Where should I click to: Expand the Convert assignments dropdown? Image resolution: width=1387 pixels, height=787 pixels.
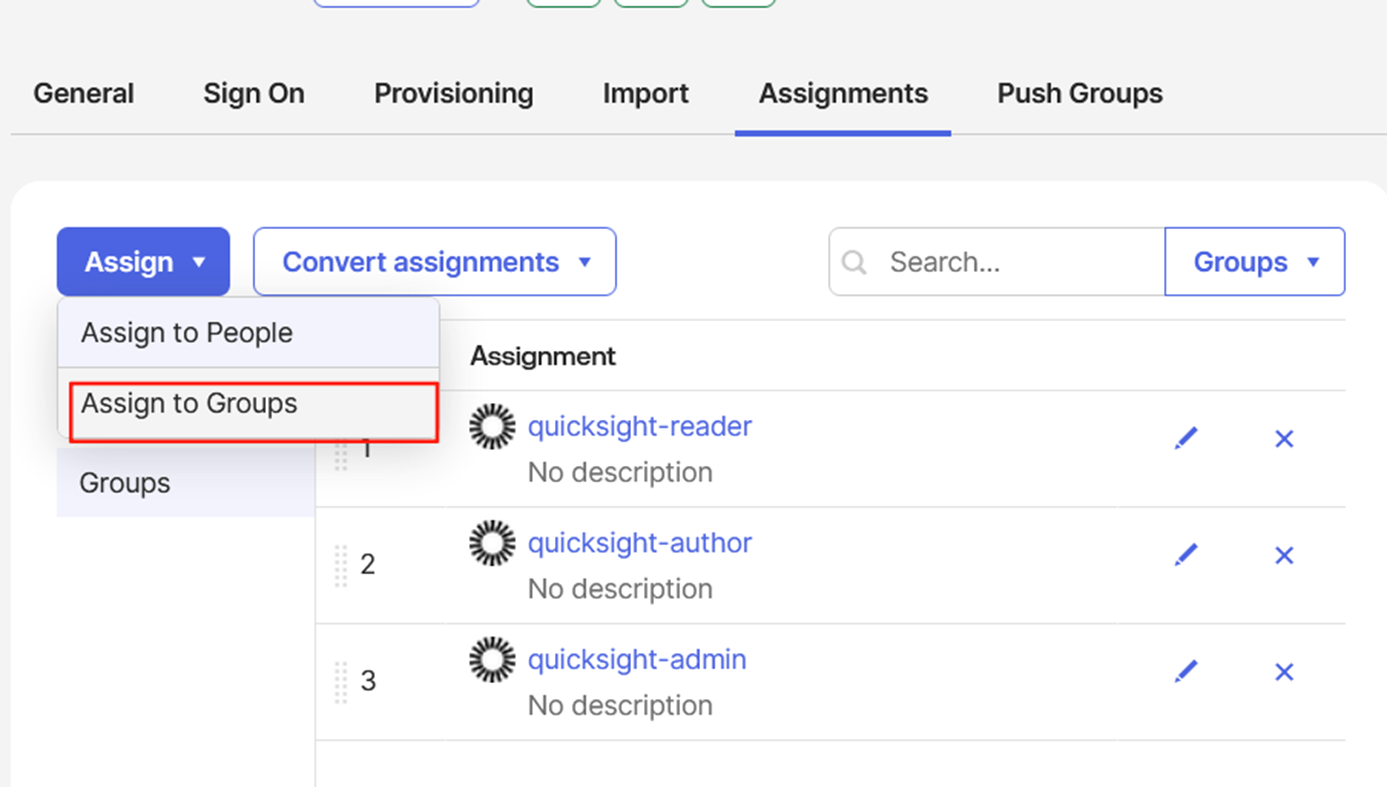click(x=434, y=262)
